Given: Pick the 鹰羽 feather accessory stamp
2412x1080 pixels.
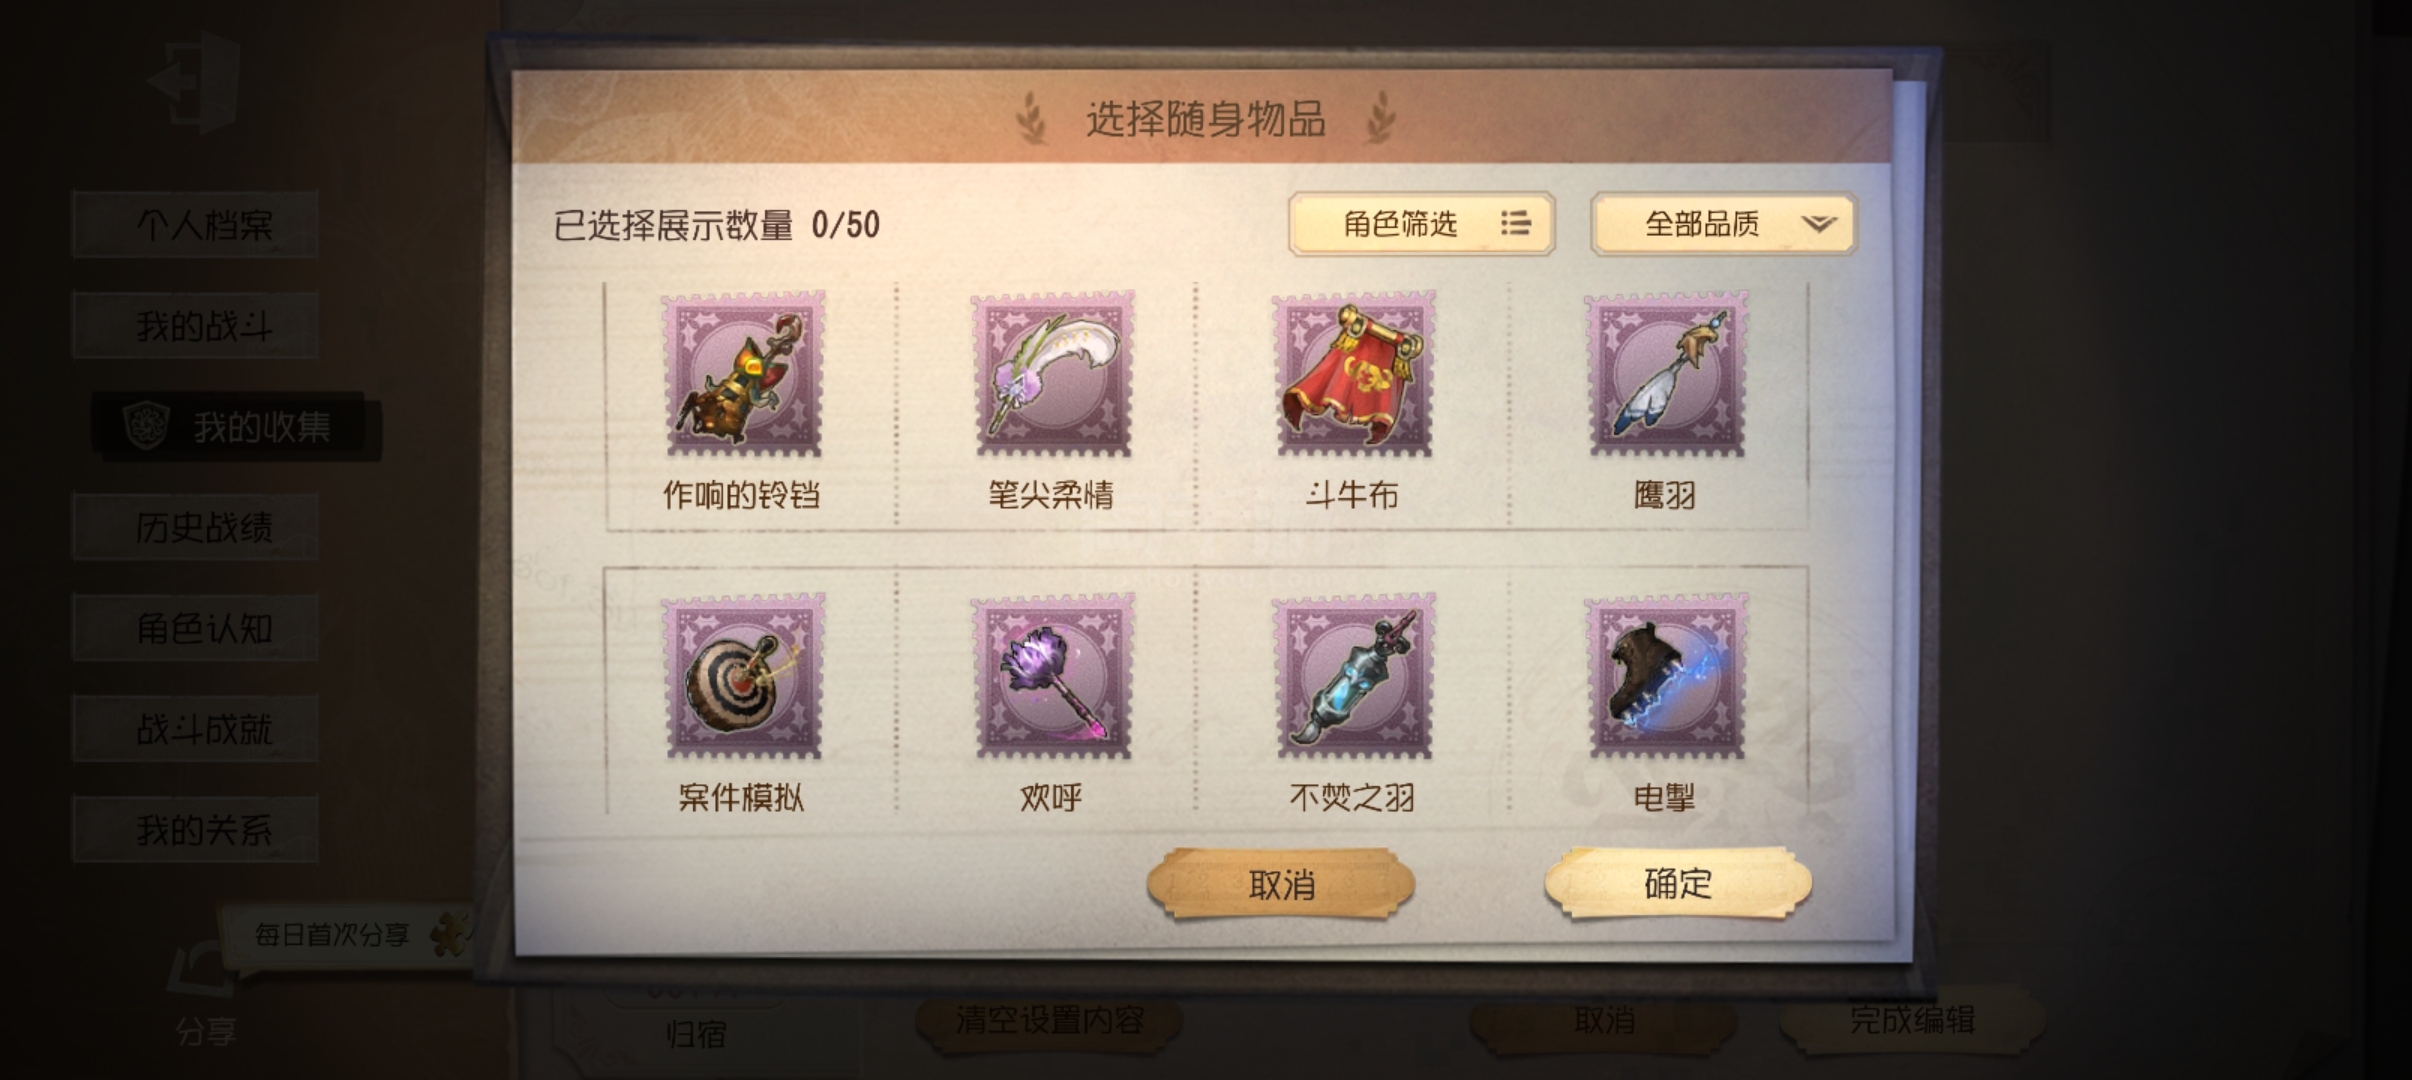Looking at the screenshot, I should click(x=1667, y=374).
